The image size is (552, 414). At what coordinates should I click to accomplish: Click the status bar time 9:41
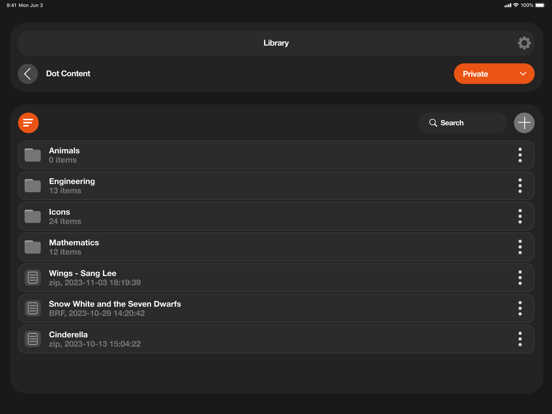[x=11, y=5]
